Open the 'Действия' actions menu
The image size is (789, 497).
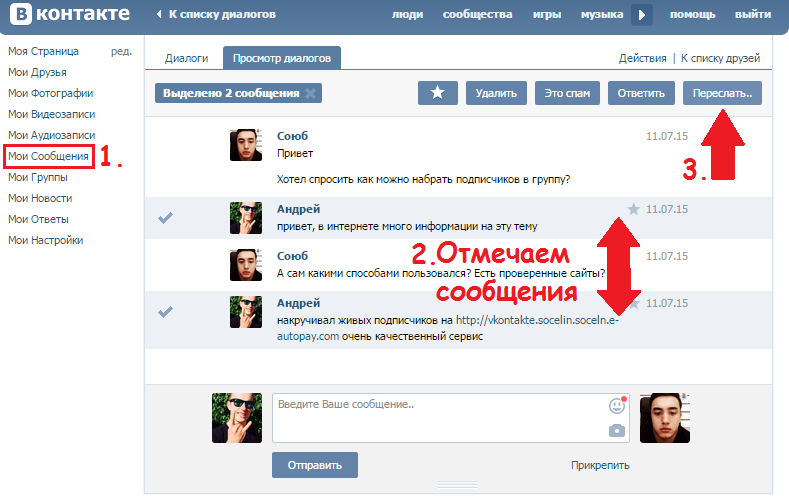[x=642, y=59]
